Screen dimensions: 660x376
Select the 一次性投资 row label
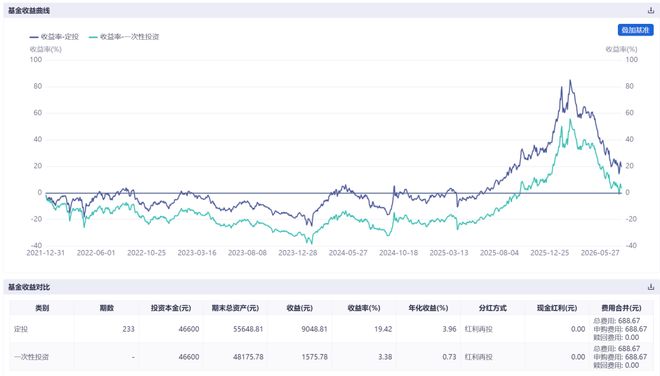tap(31, 357)
